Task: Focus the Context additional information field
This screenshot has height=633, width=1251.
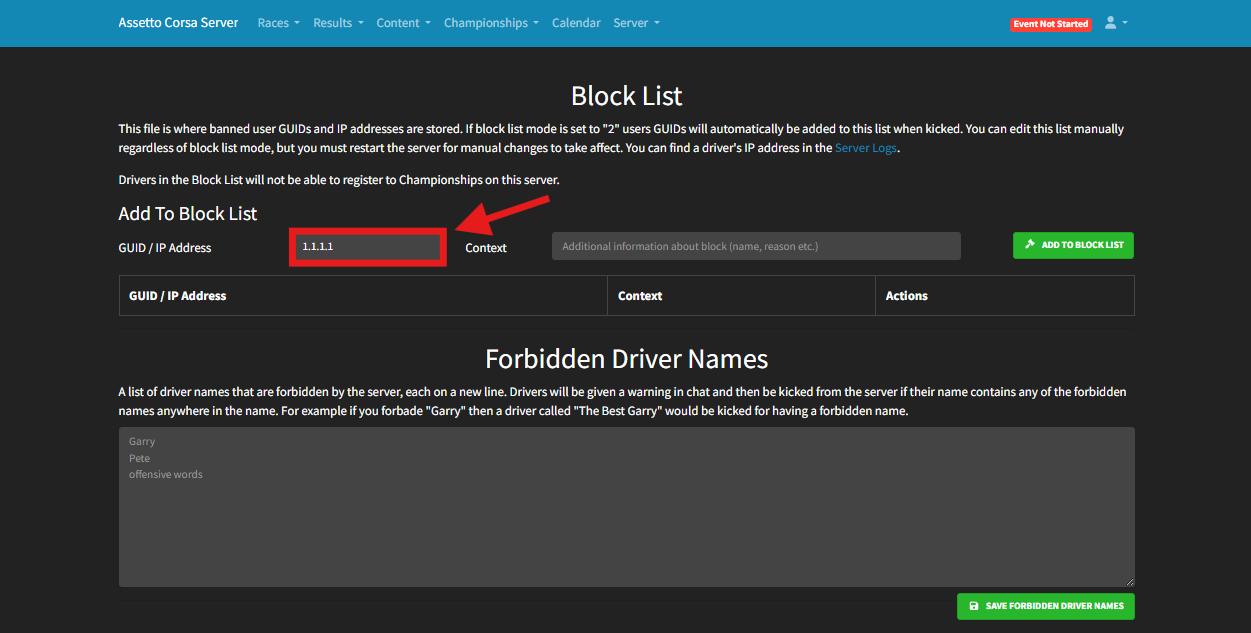Action: pos(756,246)
